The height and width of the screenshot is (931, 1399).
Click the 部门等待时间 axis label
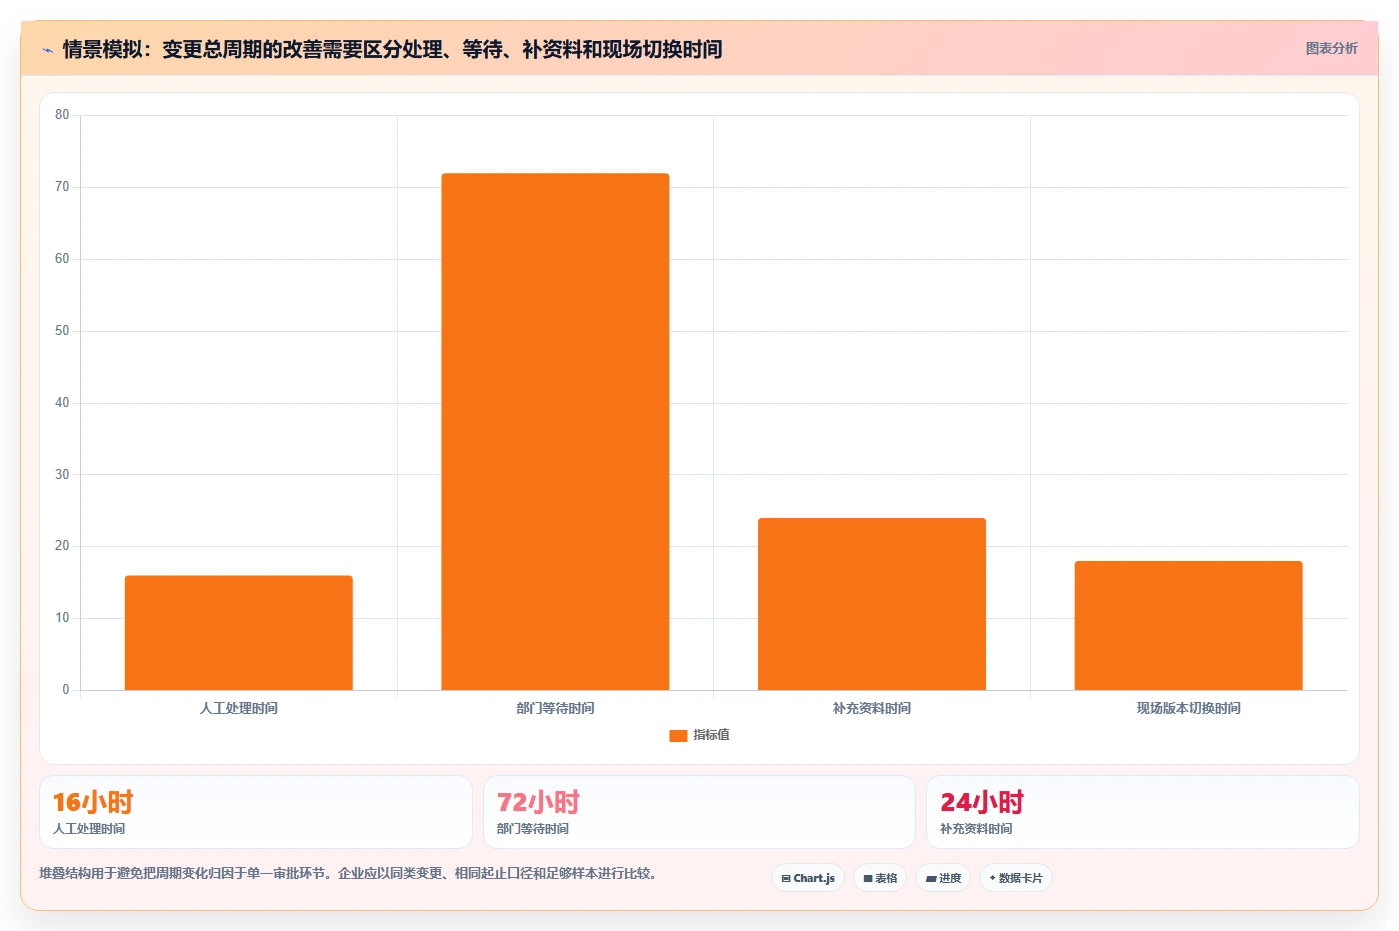(555, 708)
